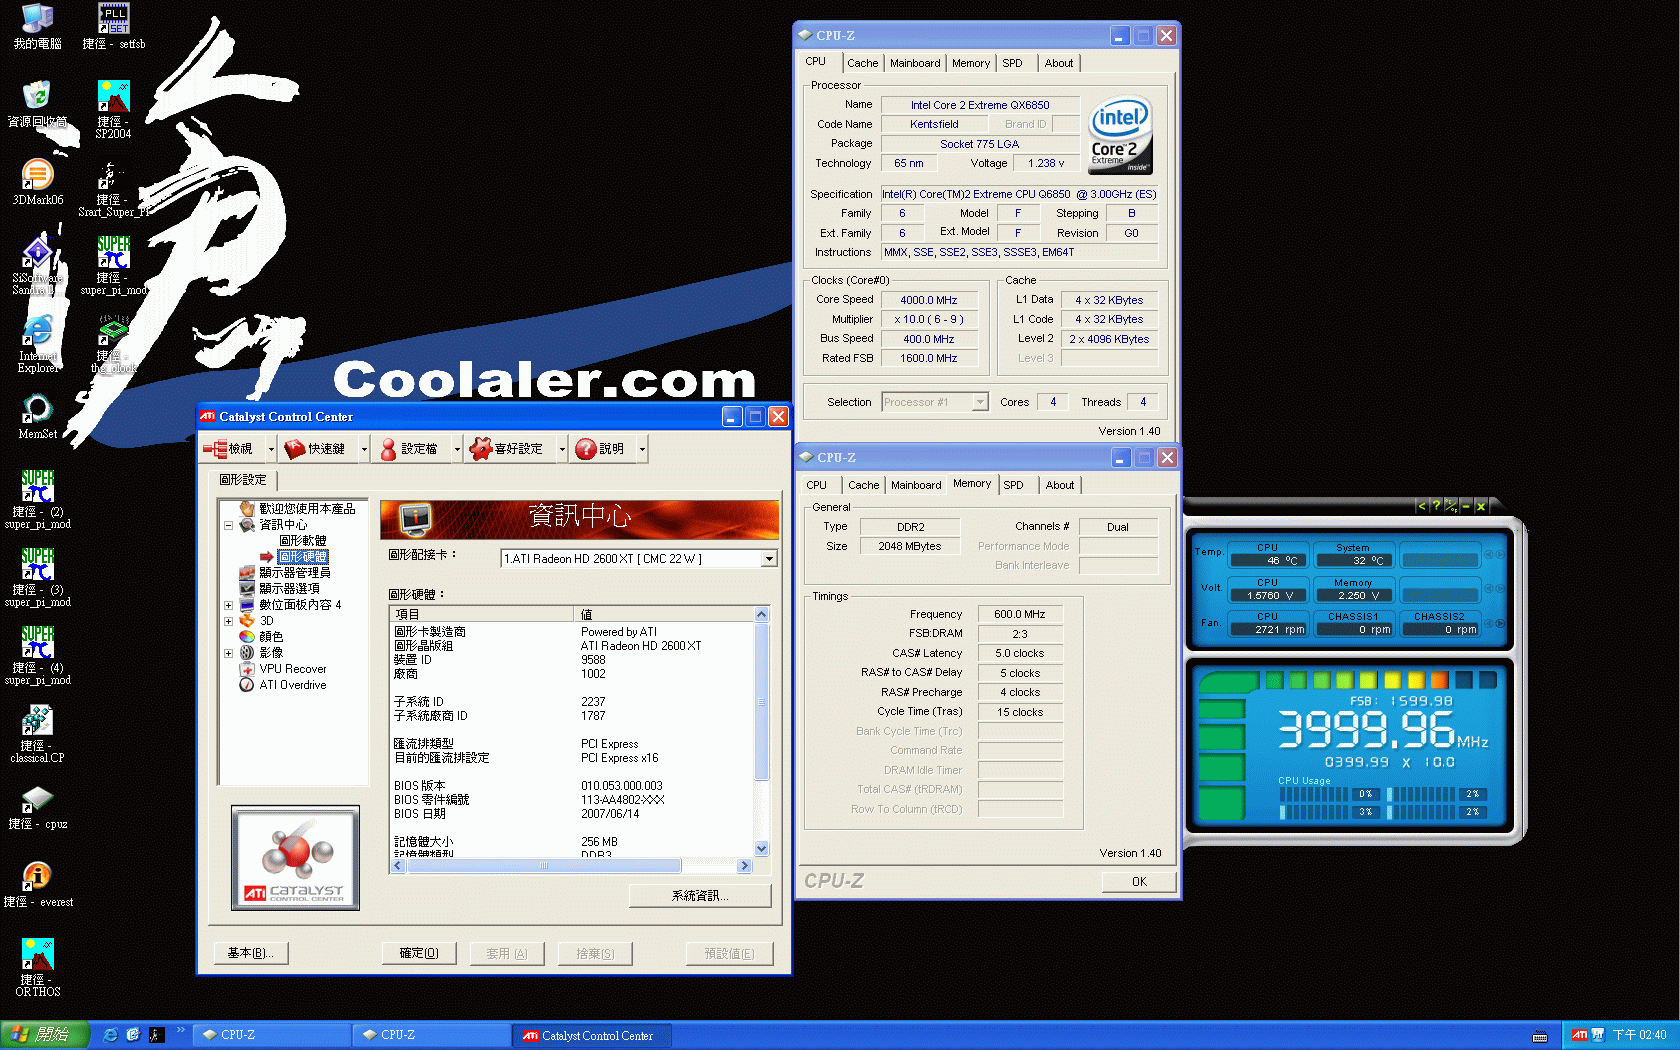Click the 快速鍵 hotkeys toolbar icon

pos(295,449)
